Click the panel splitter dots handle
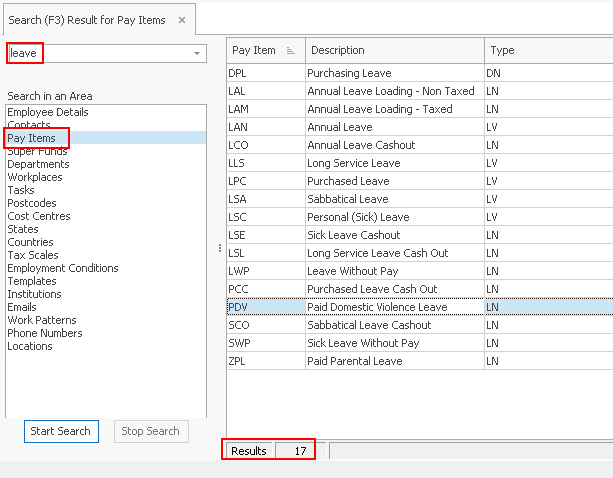Screen dimensions: 613x478 (x=220, y=248)
